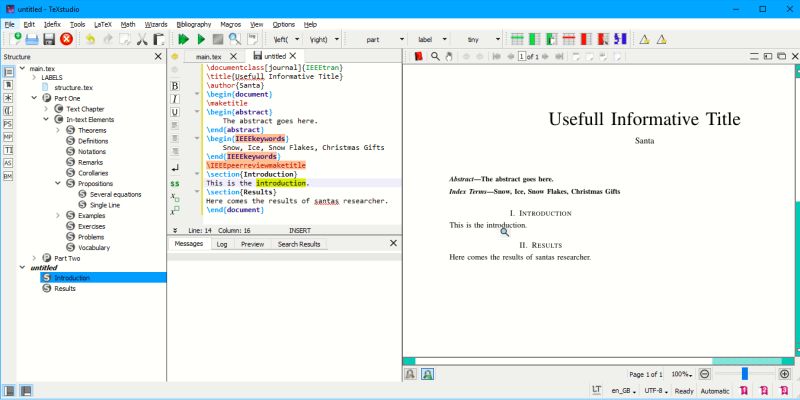
Task: Click the blue align columns table icon
Action: [620, 39]
